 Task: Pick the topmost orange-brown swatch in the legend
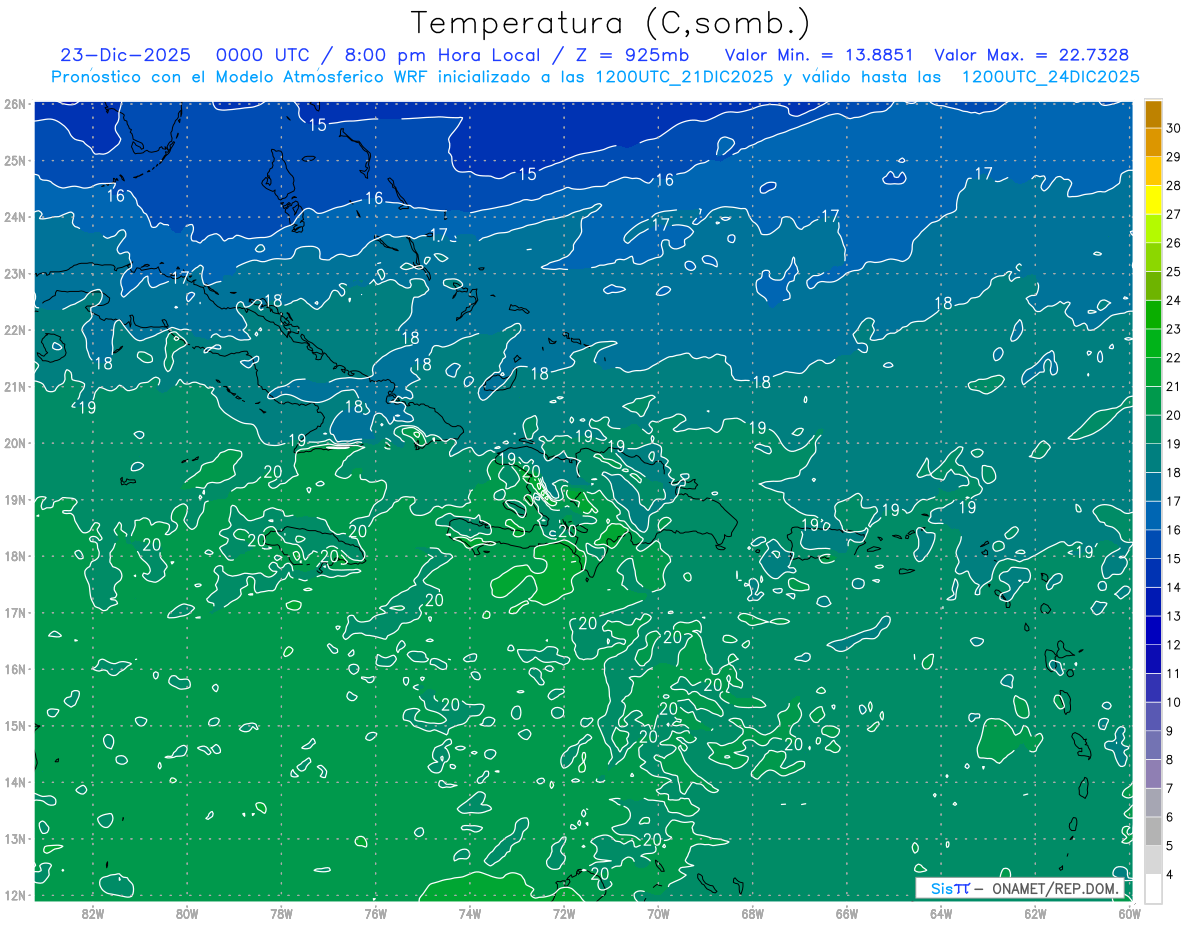click(1153, 114)
